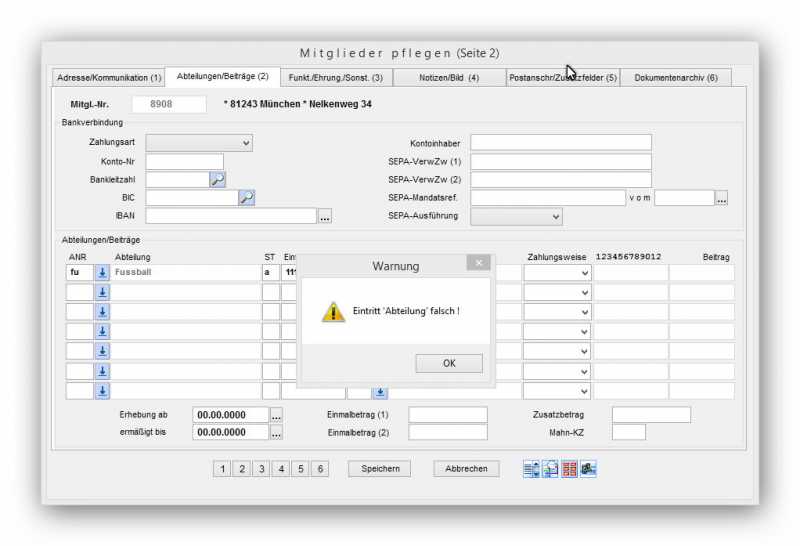Click the last icon in bottom-right toolbar
800x546 pixels.
coord(588,469)
